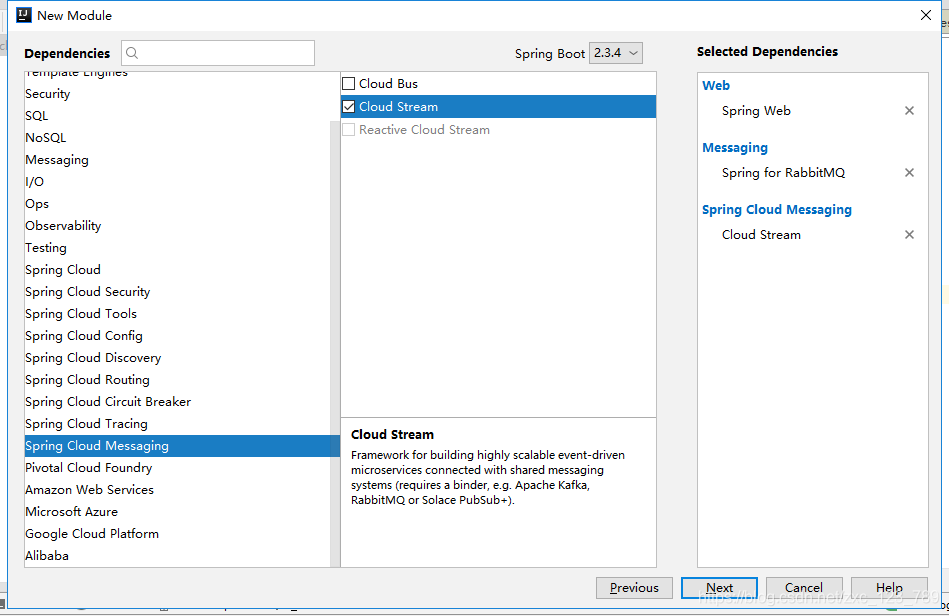Proceed with the Next button

[x=719, y=588]
